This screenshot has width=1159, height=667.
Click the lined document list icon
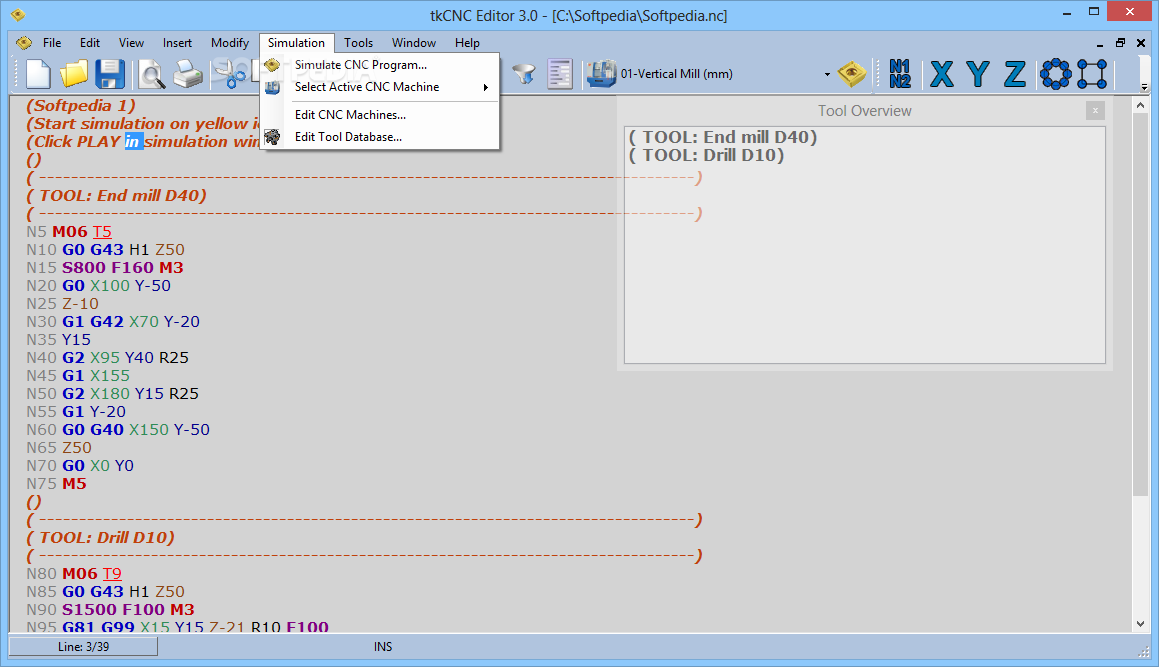click(x=560, y=74)
